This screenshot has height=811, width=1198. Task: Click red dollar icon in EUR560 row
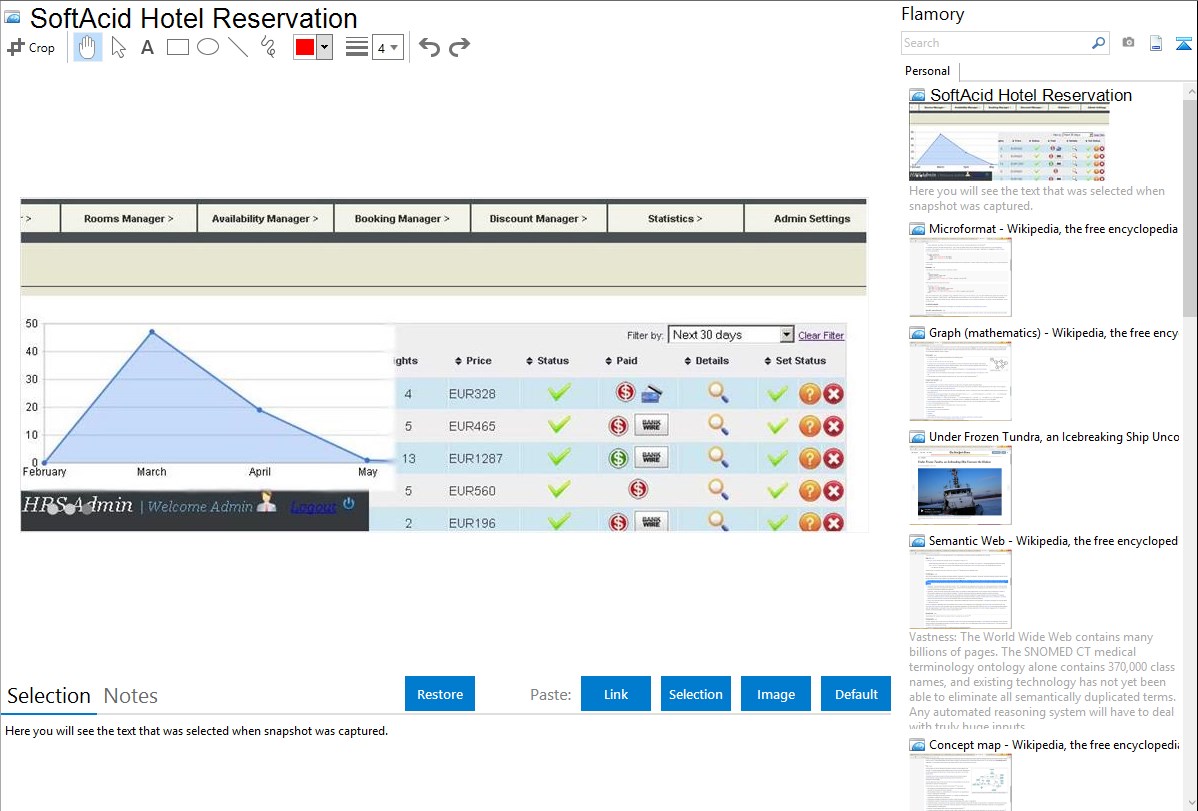tap(638, 489)
